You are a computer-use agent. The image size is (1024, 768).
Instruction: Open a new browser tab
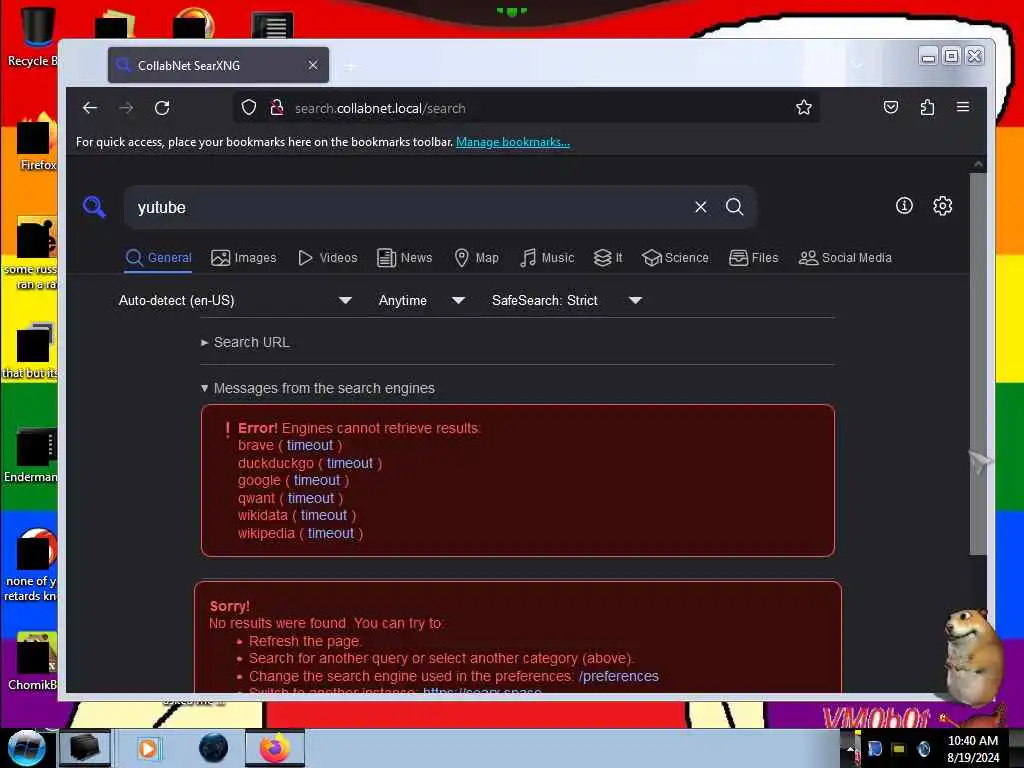point(351,66)
